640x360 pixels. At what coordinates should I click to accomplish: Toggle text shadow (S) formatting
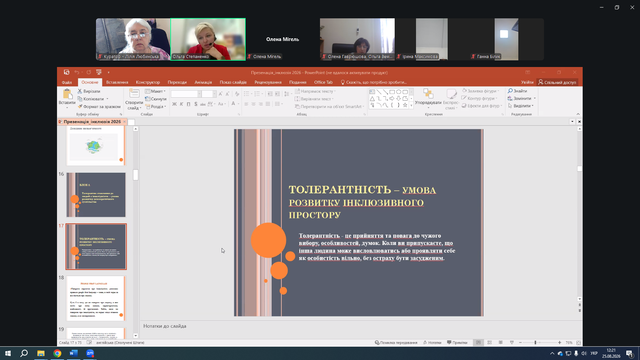click(196, 104)
